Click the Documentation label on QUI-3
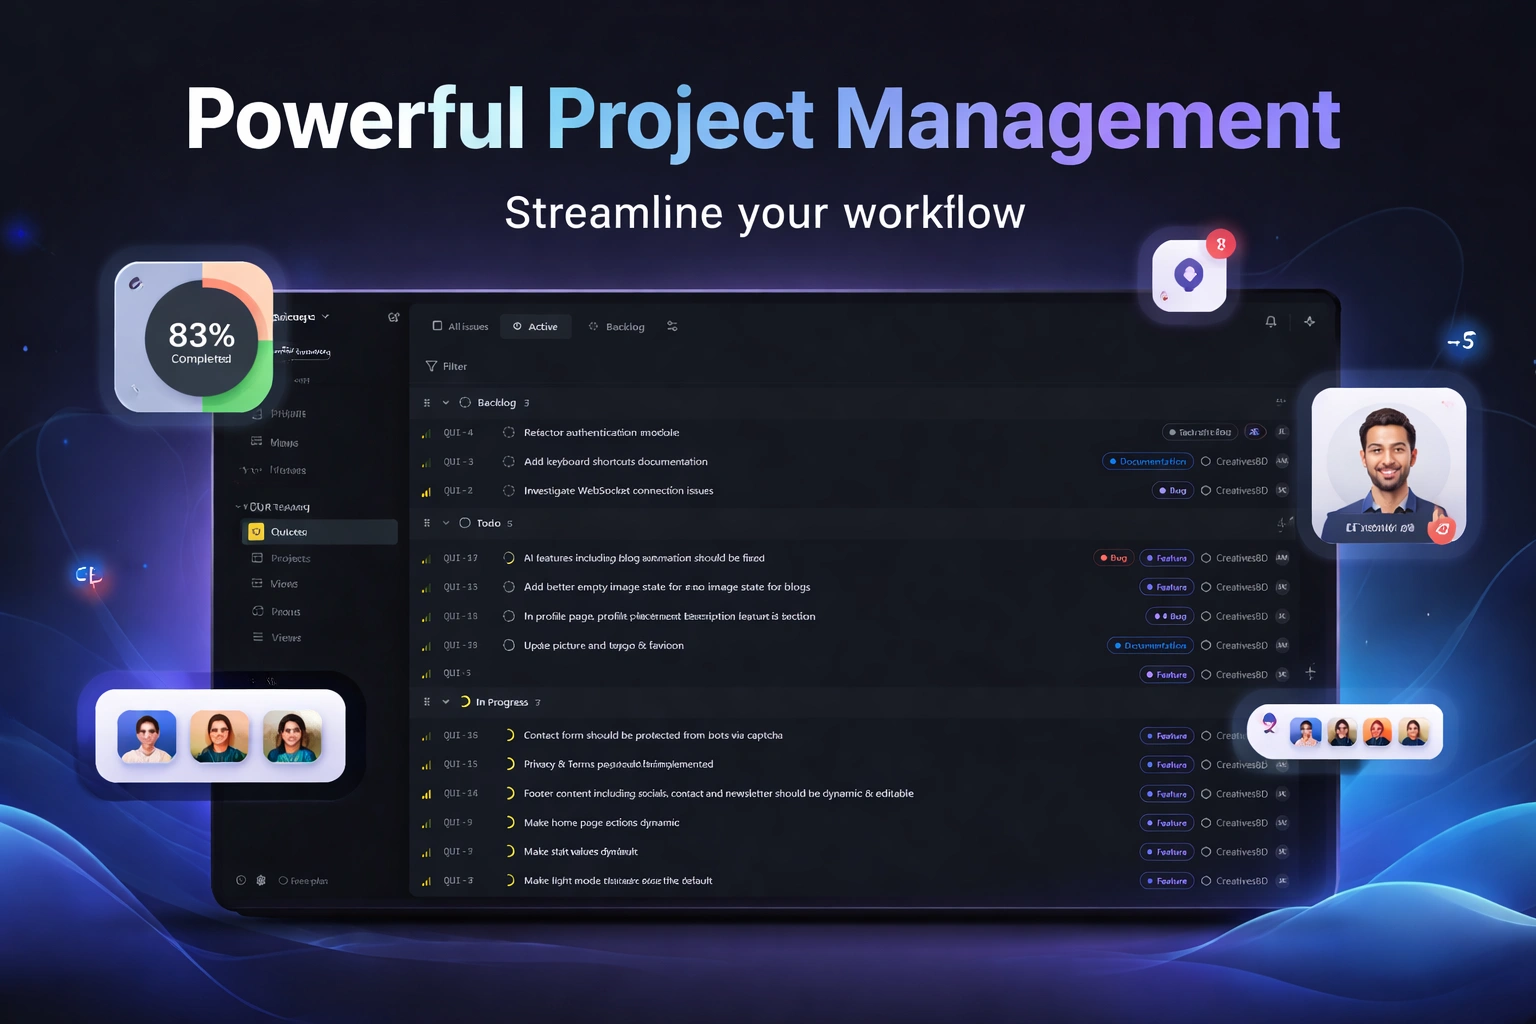1536x1024 pixels. pyautogui.click(x=1147, y=462)
